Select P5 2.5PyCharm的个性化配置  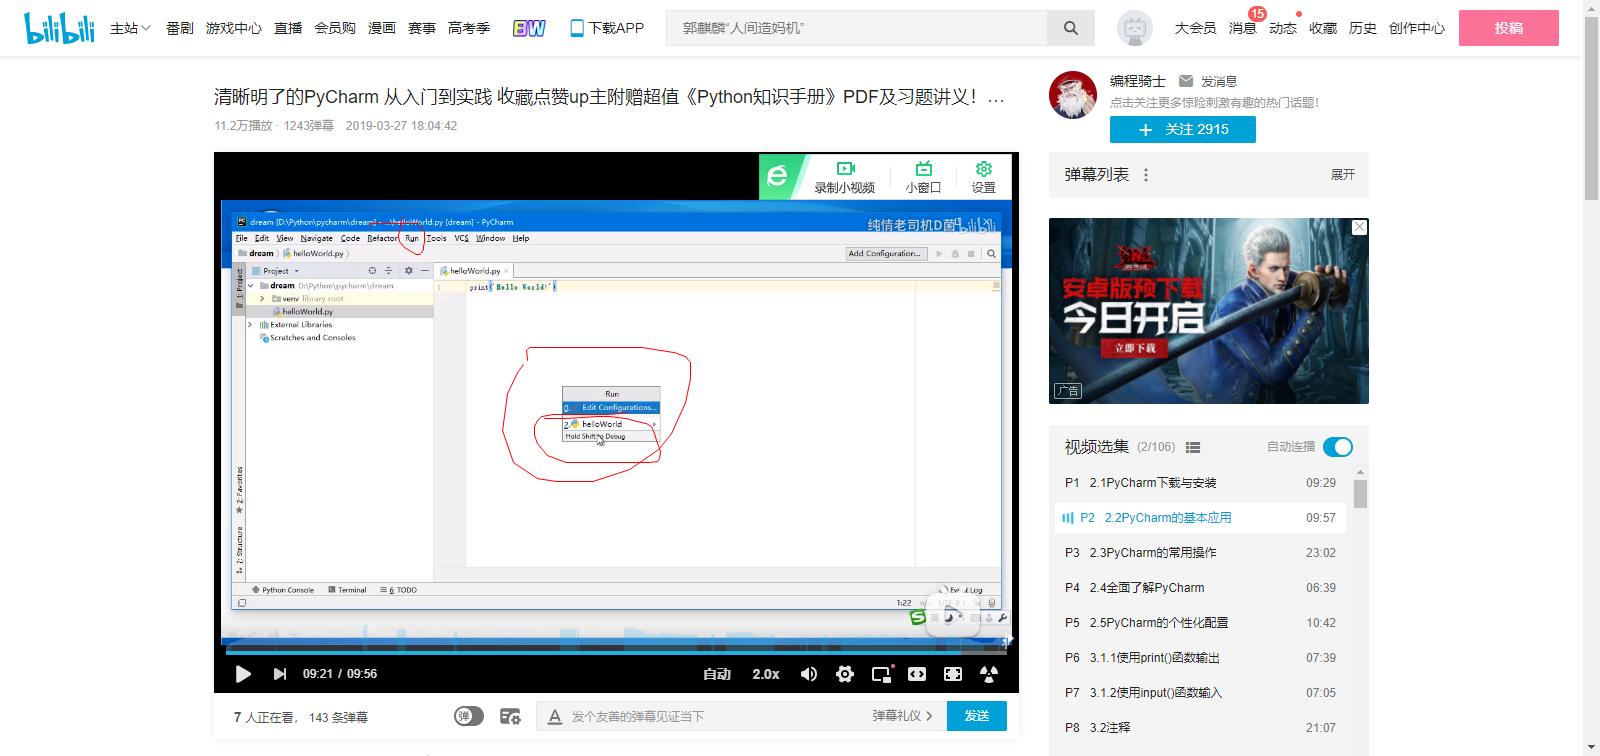(x=1200, y=623)
